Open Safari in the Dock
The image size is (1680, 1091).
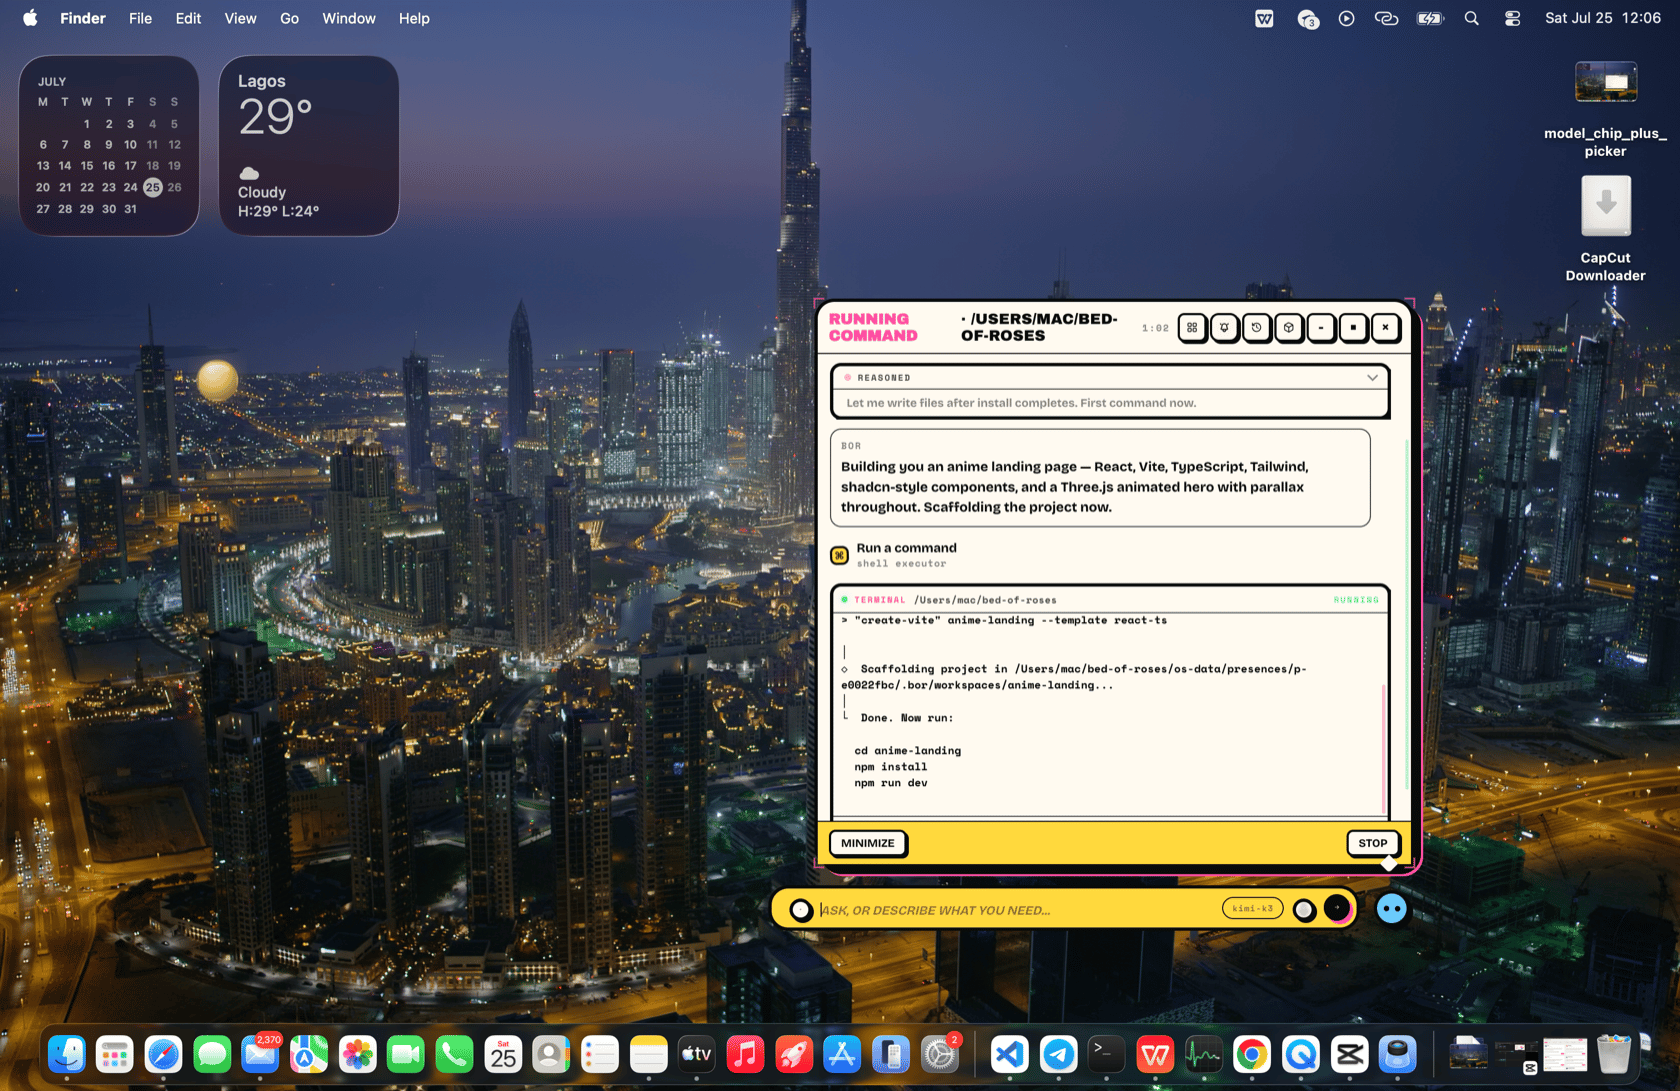[164, 1054]
